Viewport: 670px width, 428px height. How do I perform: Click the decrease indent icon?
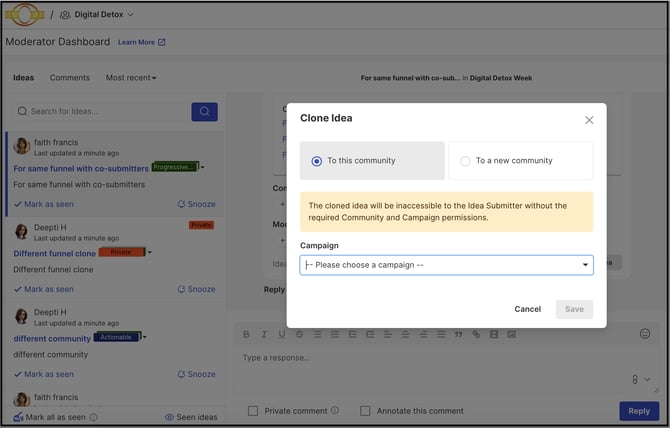(x=352, y=334)
